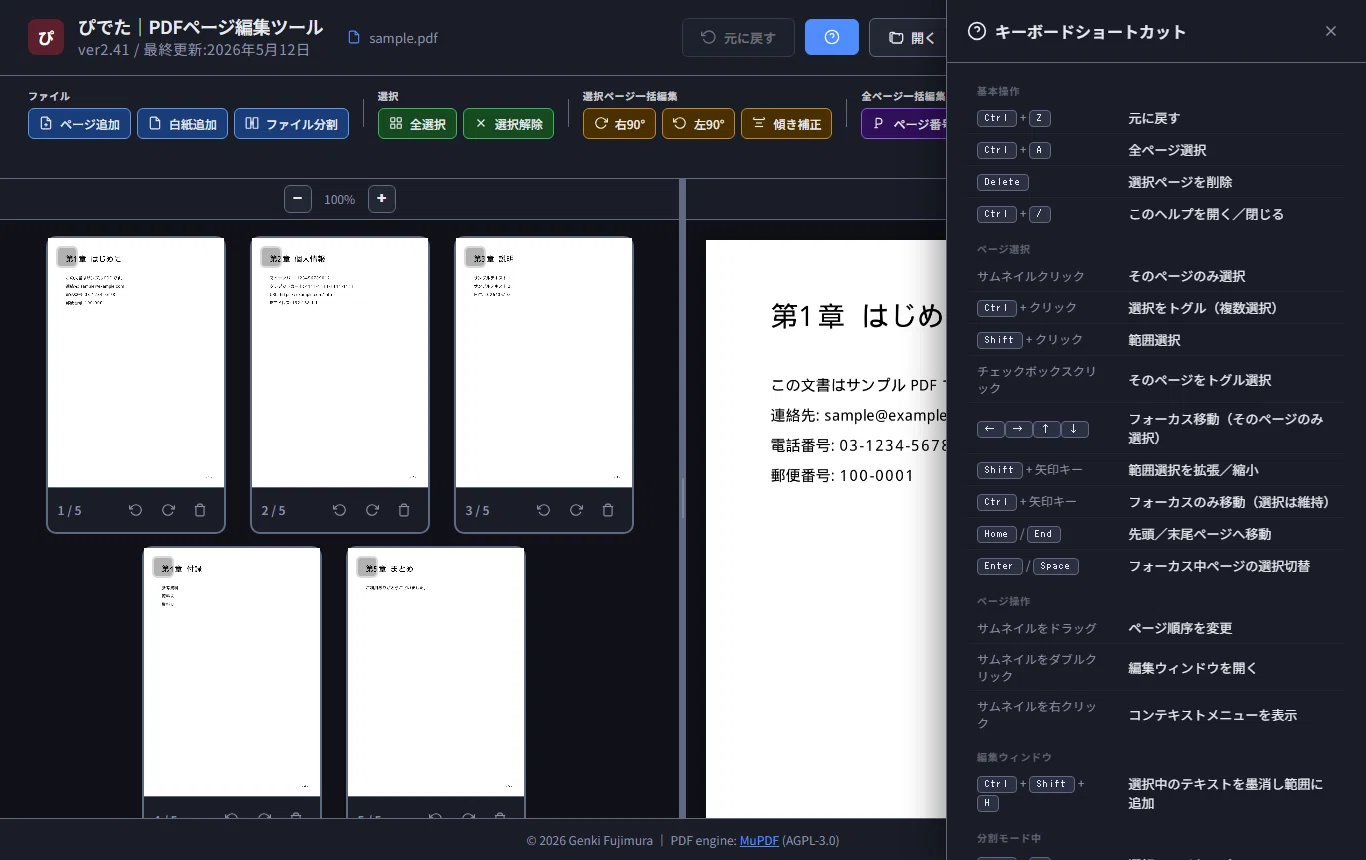Screen dimensions: 1366x860
Task: Zoom in thumbnails with plus button
Action: pyautogui.click(x=382, y=199)
